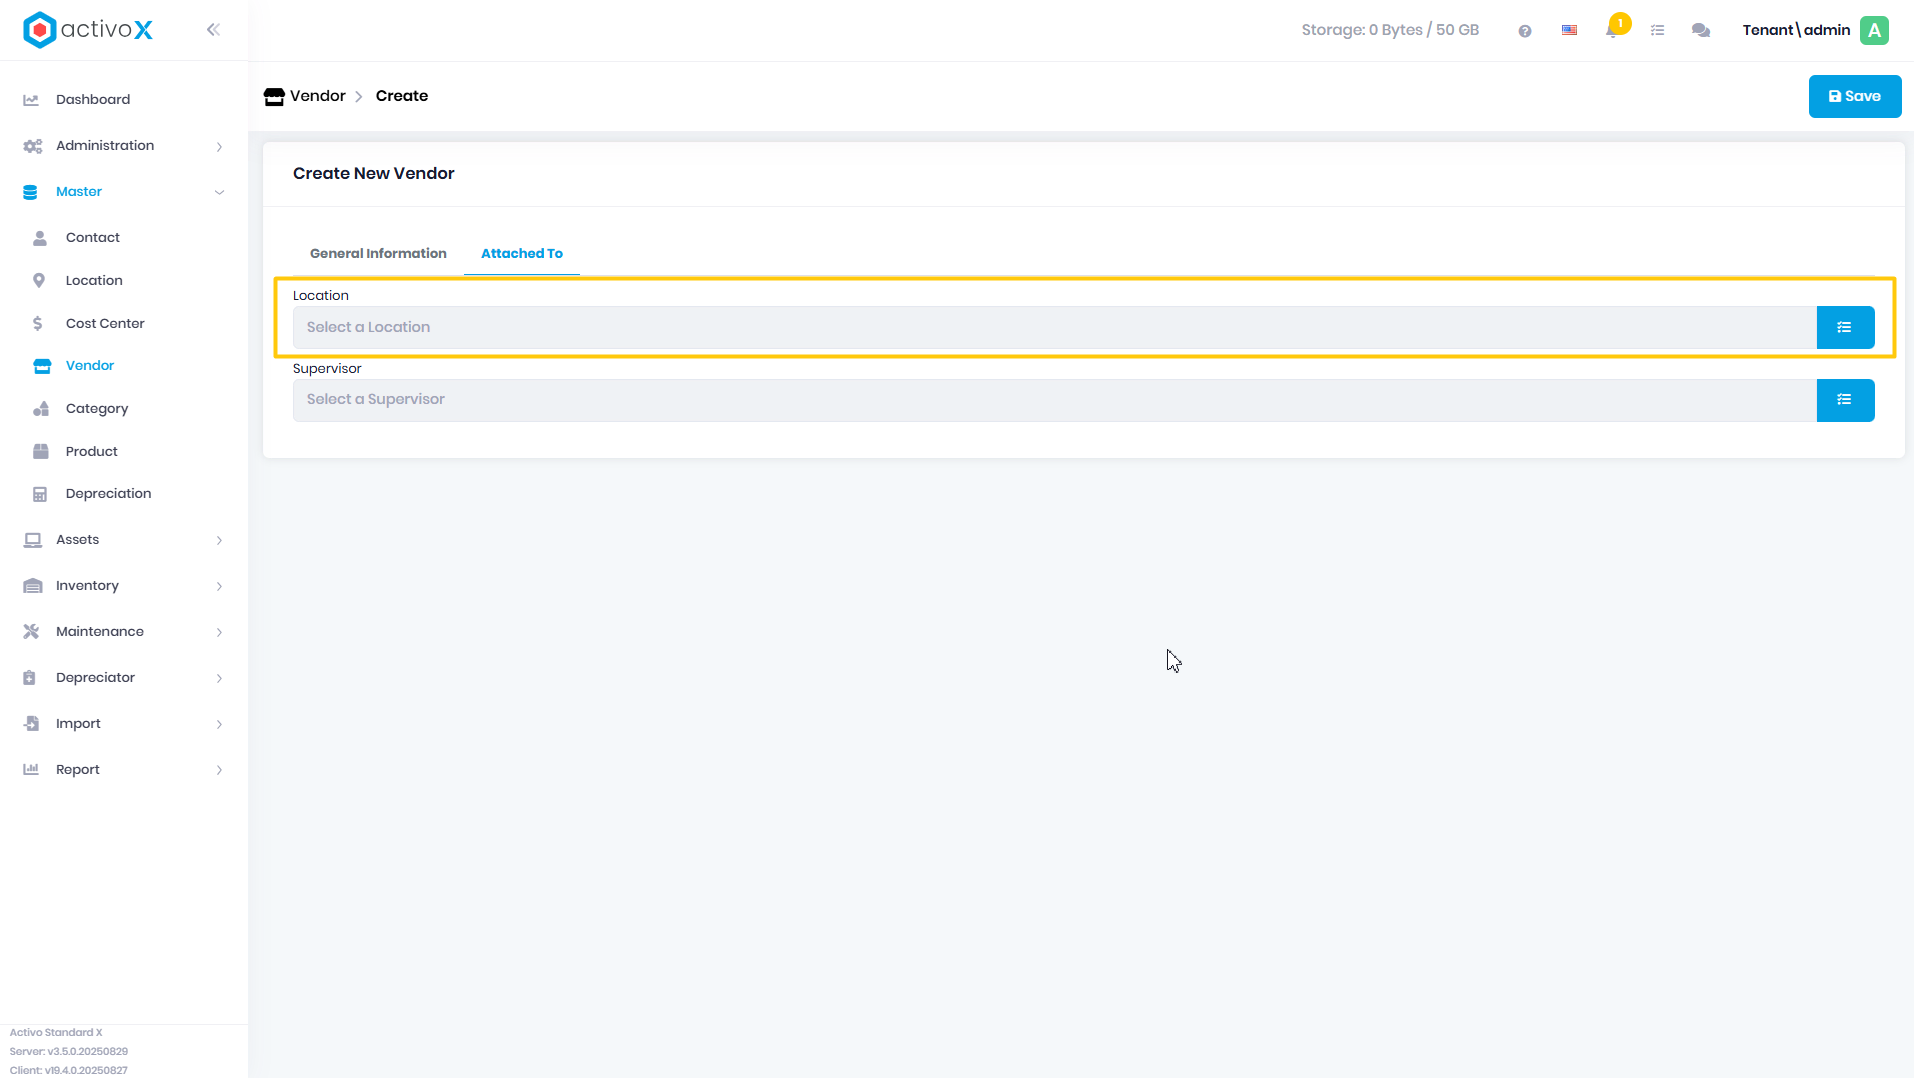Click the Category shapes icon
The width and height of the screenshot is (1914, 1078).
pyautogui.click(x=41, y=409)
